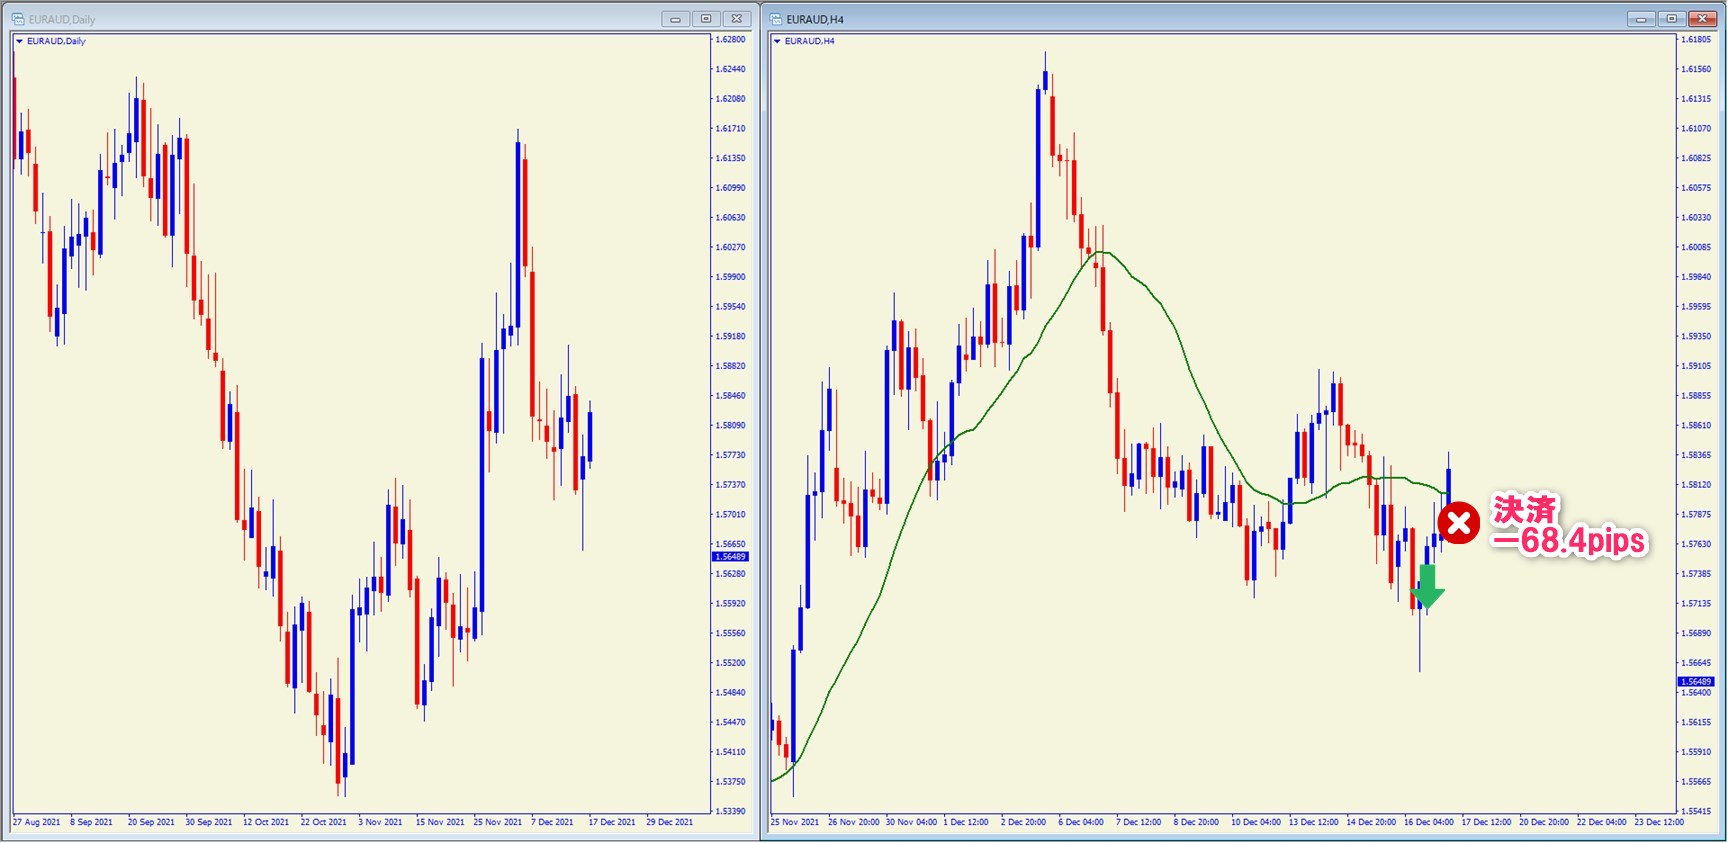This screenshot has height=843, width=1728.
Task: Click the 26 Nov 20:00 label on H4 timeline
Action: tap(854, 822)
